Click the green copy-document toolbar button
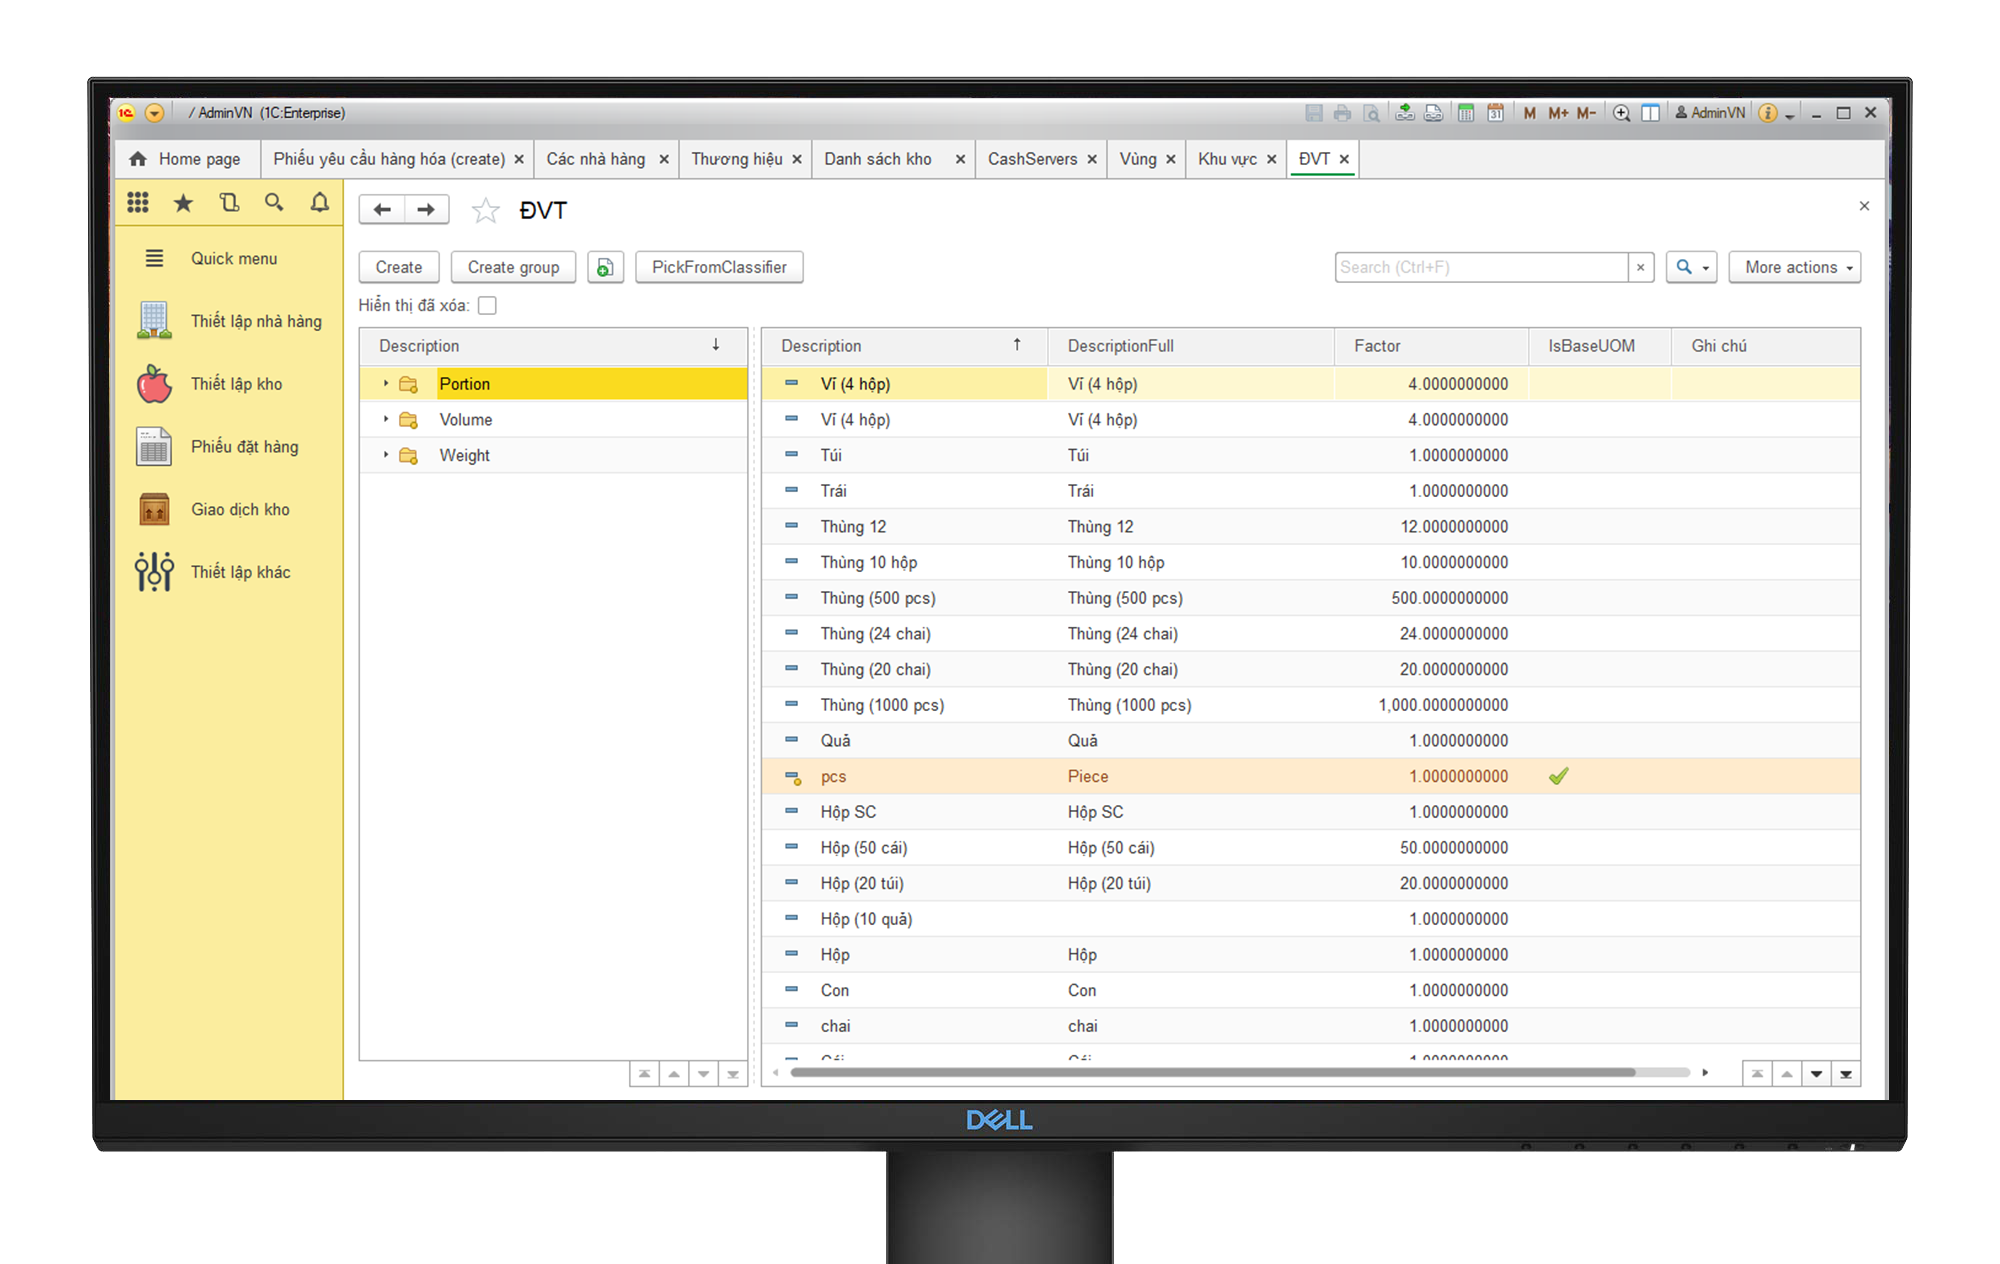 click(605, 267)
